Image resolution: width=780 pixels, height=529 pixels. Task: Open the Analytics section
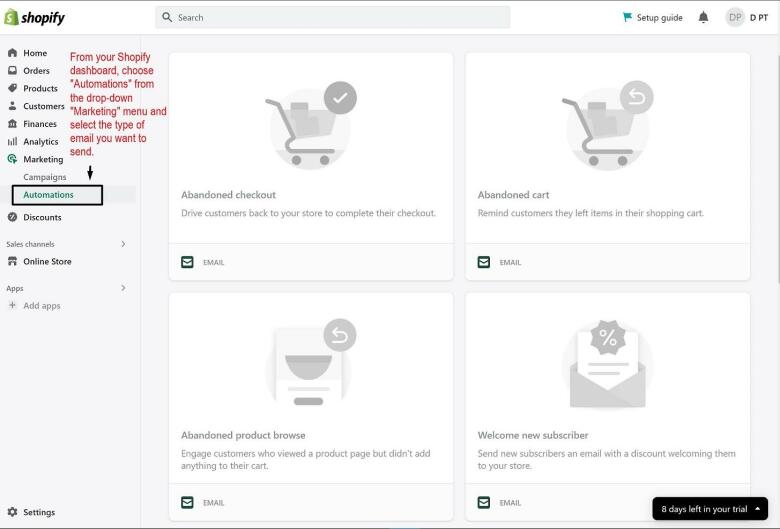(41, 142)
